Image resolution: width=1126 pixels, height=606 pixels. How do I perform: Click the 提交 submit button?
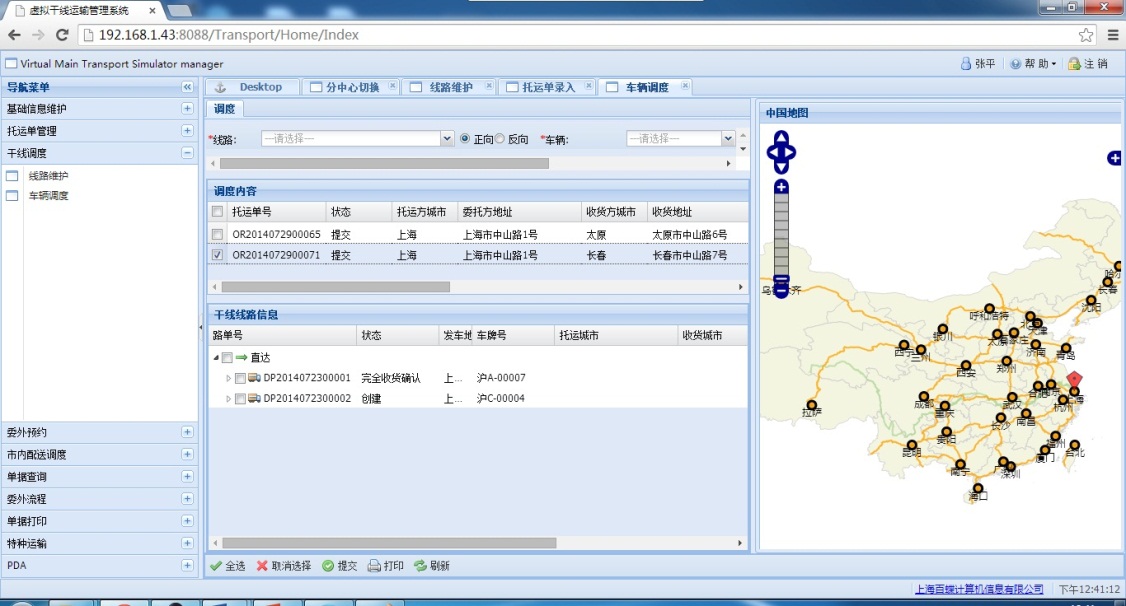(x=339, y=566)
